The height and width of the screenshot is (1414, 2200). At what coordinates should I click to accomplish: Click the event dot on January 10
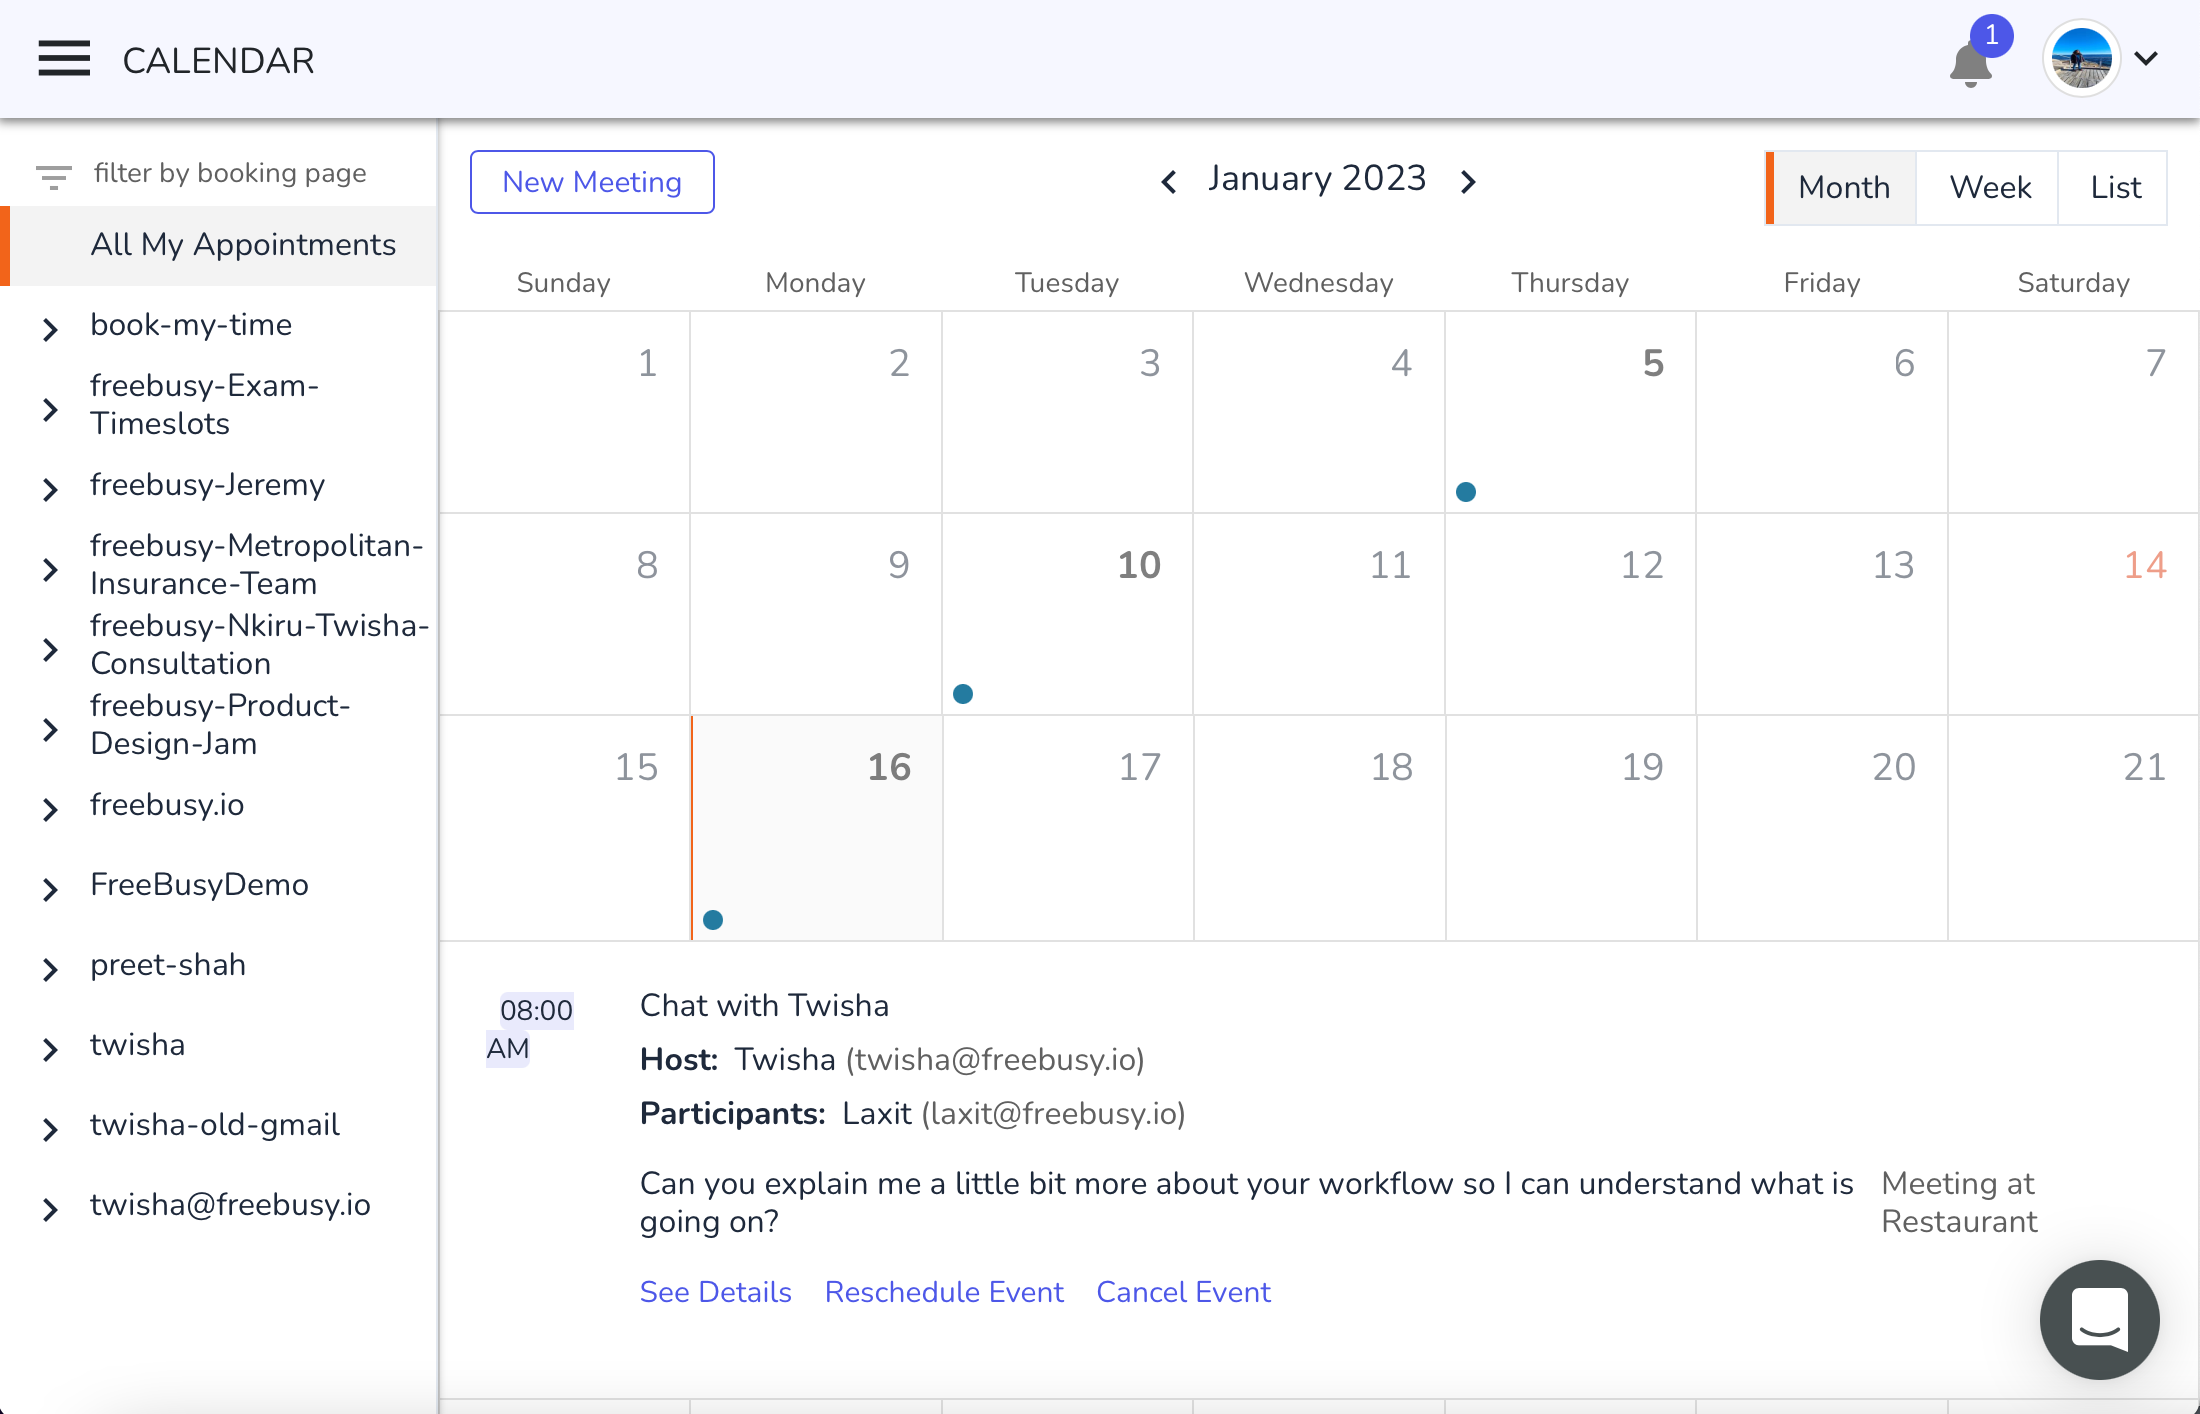963,694
